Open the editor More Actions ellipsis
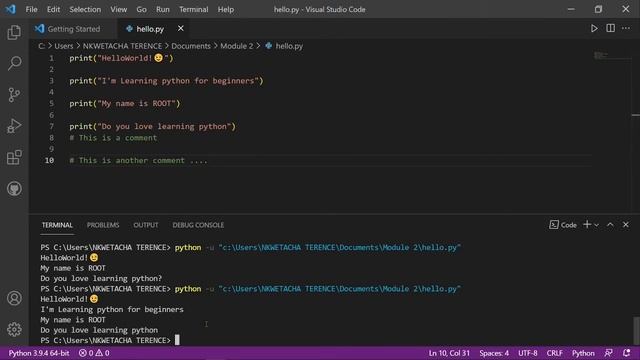This screenshot has height=360, width=640. [626, 29]
